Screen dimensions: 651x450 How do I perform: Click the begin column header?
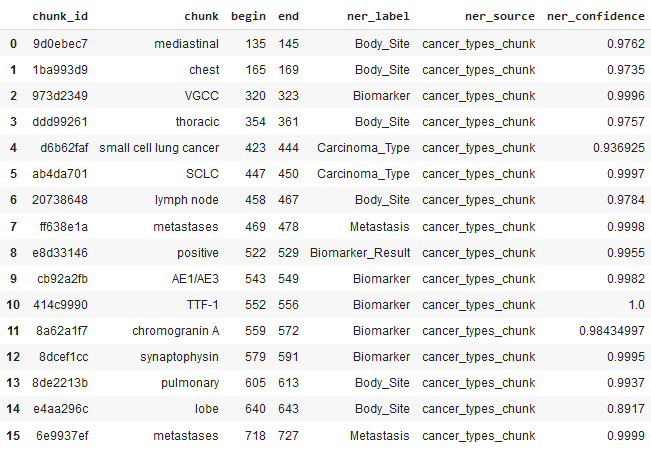248,17
